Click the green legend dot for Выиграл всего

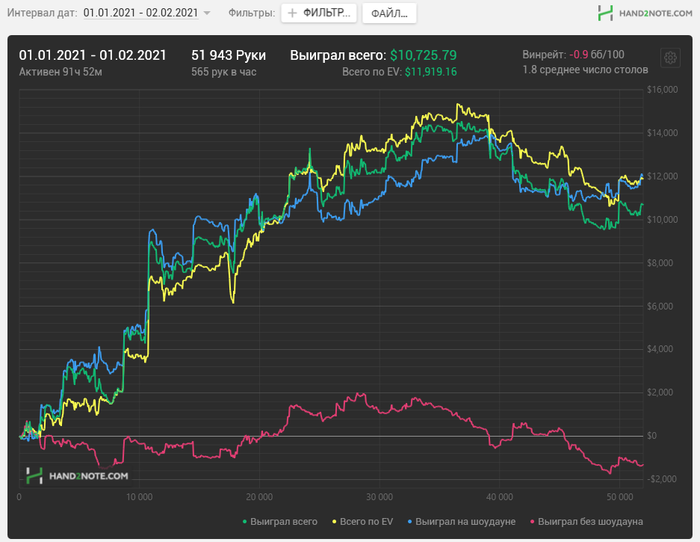(245, 521)
